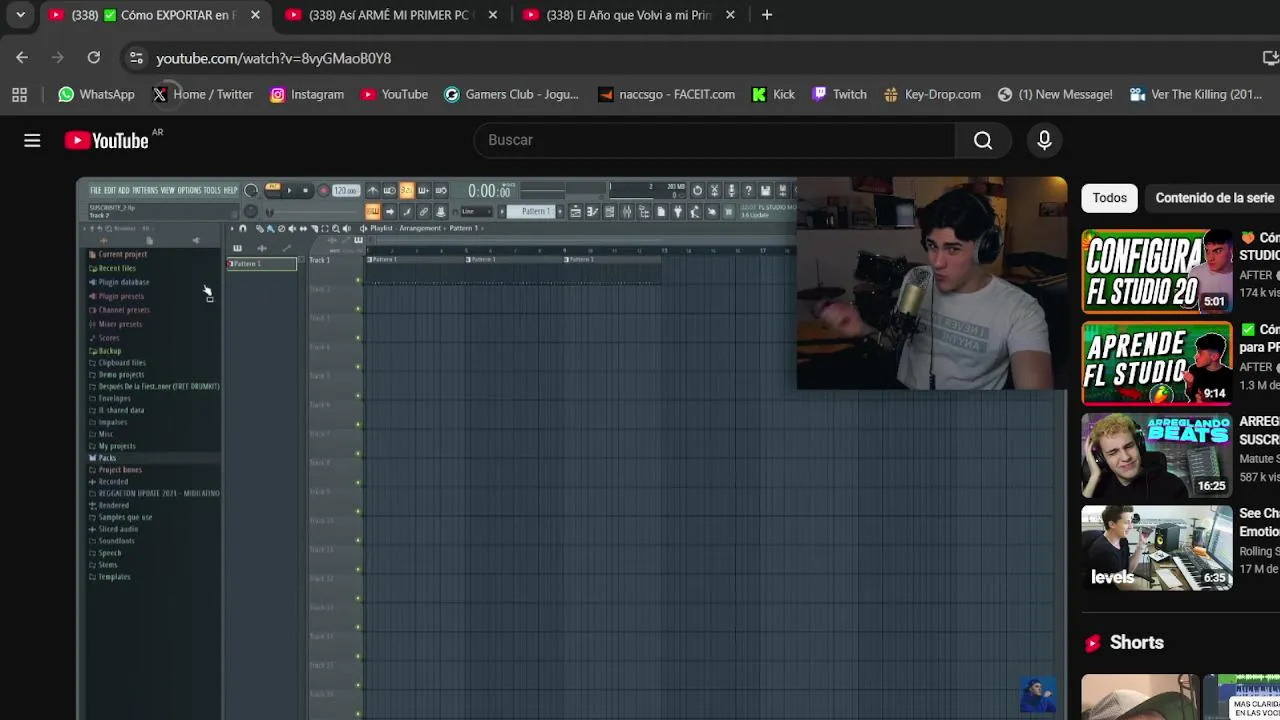Open the APRENDE FL STUDIO video thumbnail

[1157, 364]
